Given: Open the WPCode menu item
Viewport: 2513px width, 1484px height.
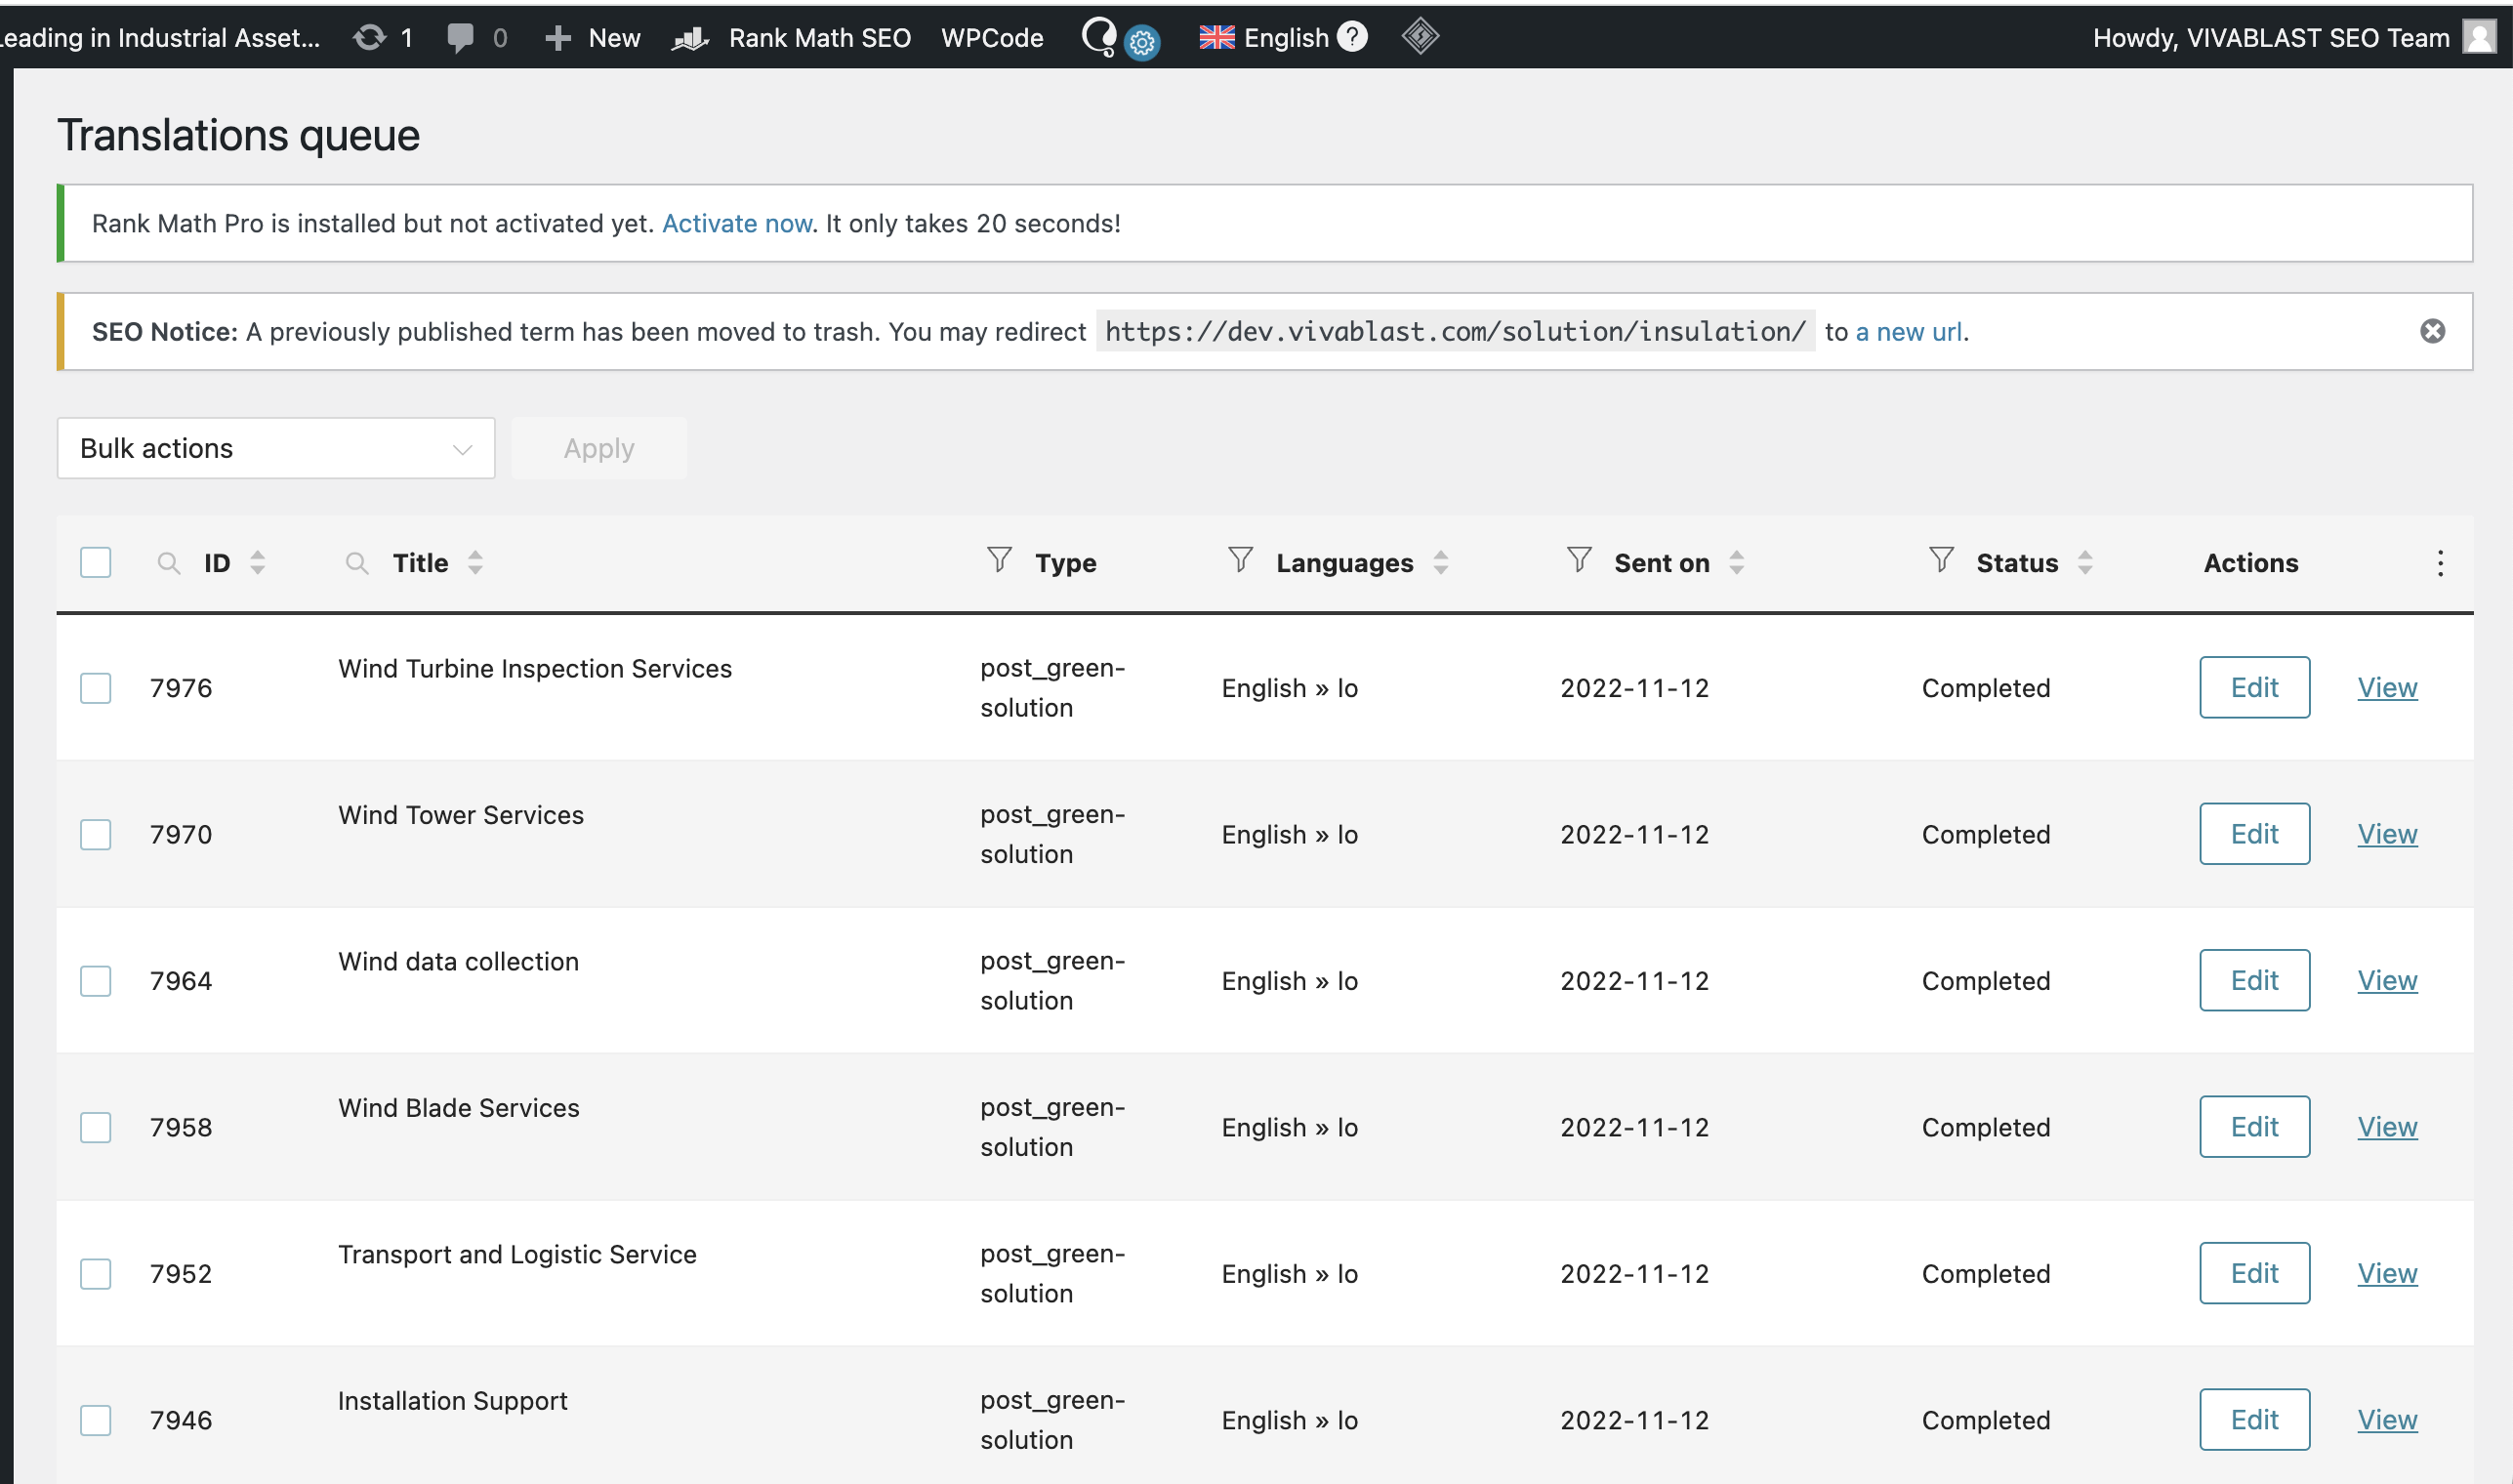Looking at the screenshot, I should coord(992,38).
